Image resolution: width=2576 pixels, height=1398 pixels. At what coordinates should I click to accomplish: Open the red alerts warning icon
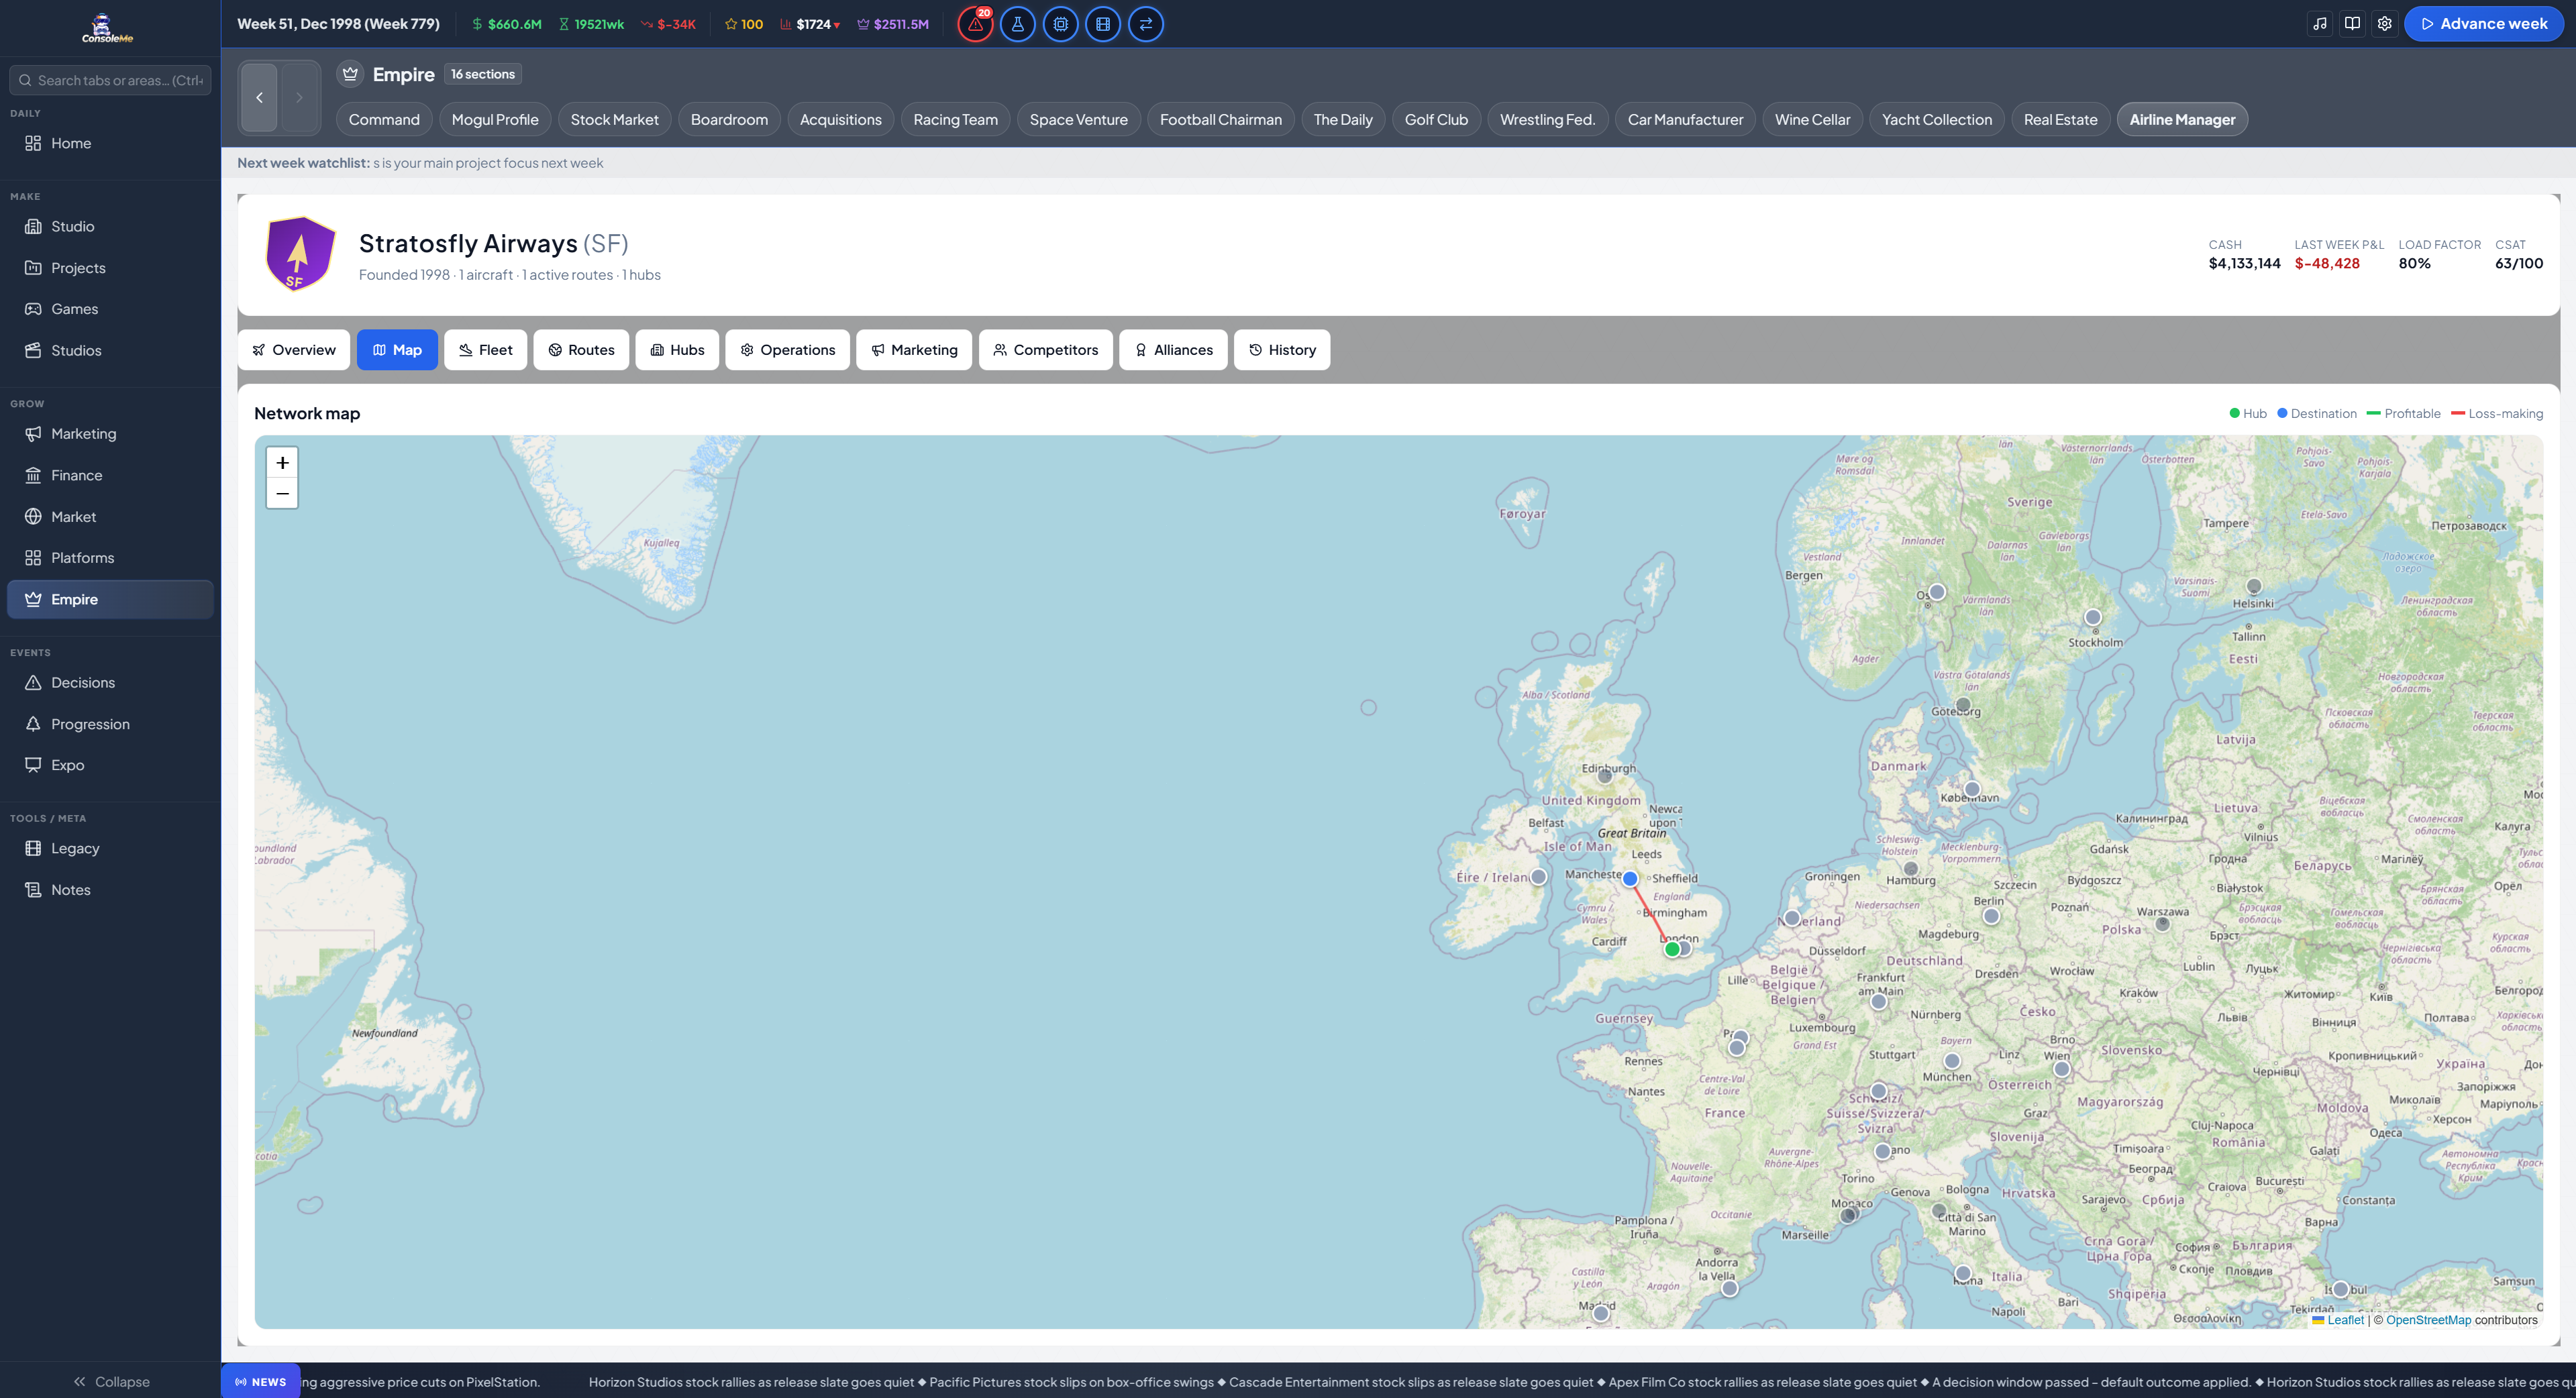tap(975, 24)
